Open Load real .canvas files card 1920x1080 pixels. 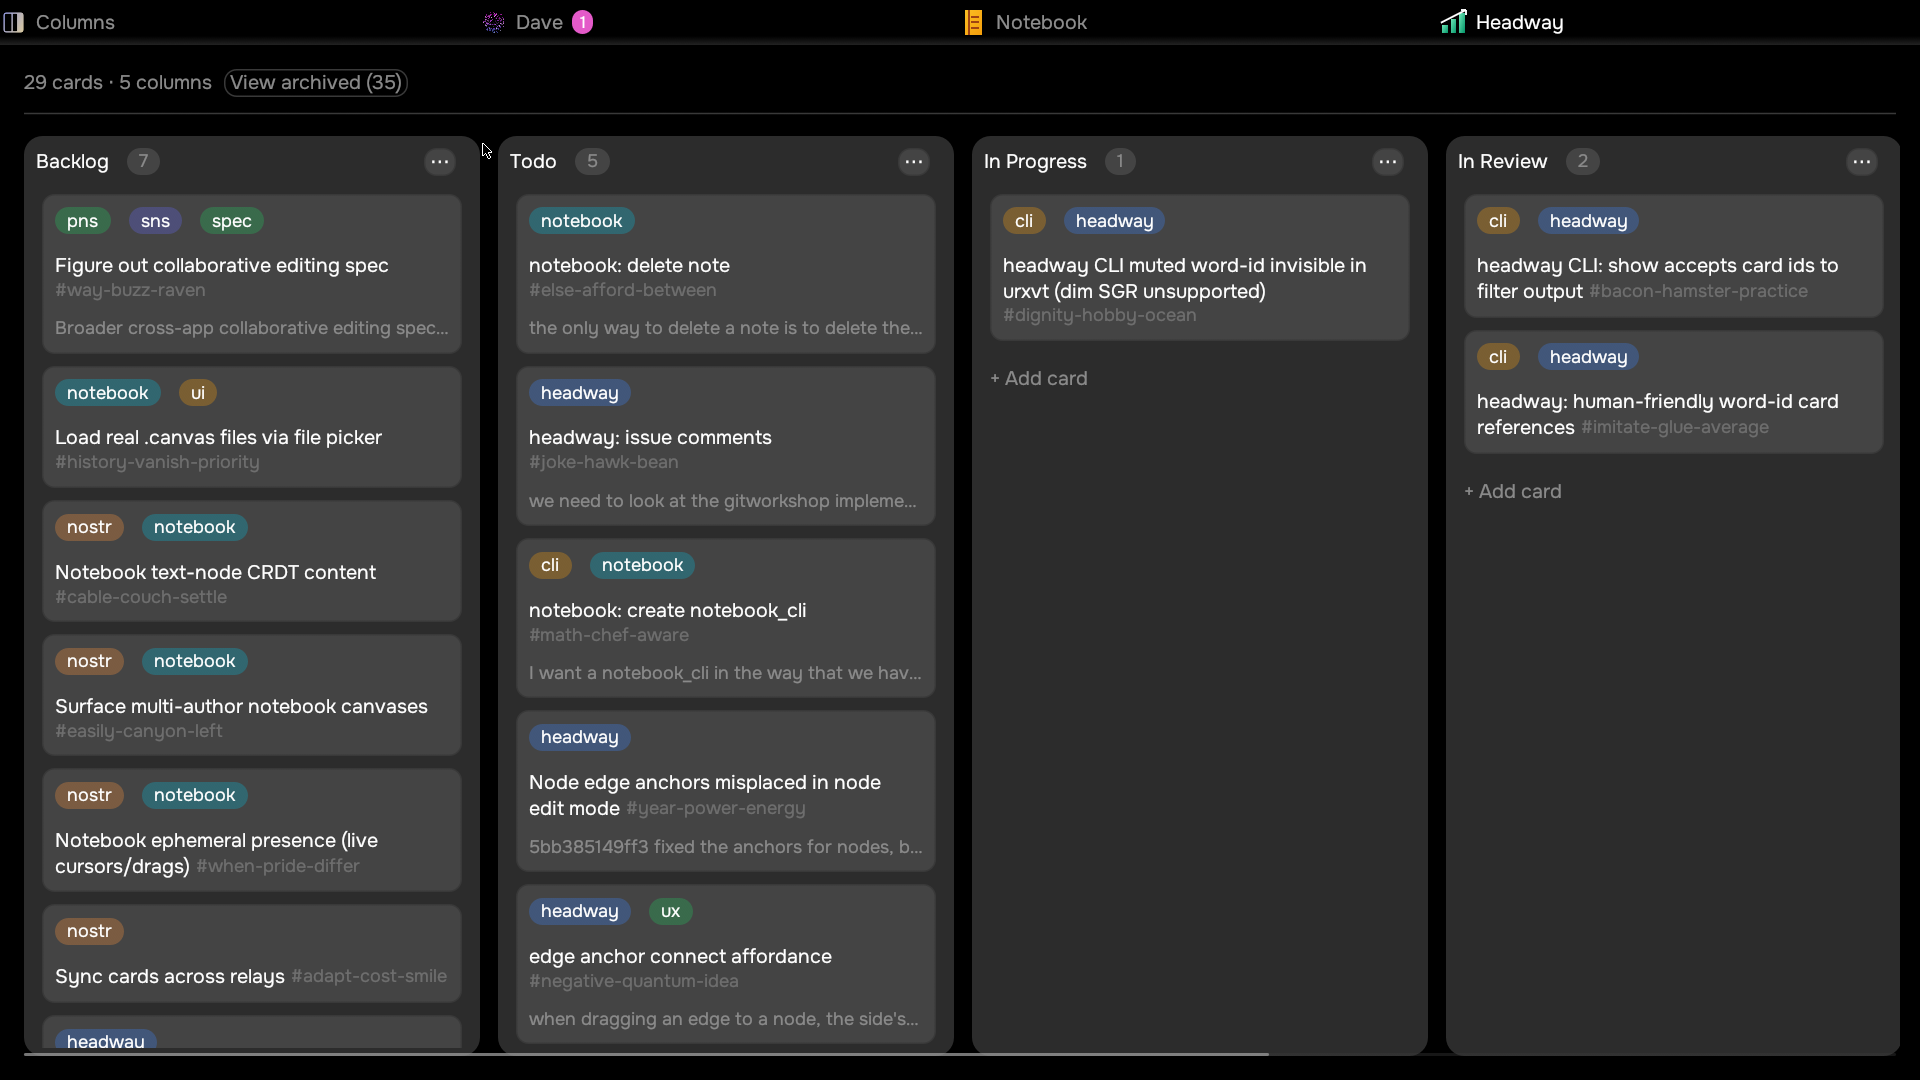point(252,427)
